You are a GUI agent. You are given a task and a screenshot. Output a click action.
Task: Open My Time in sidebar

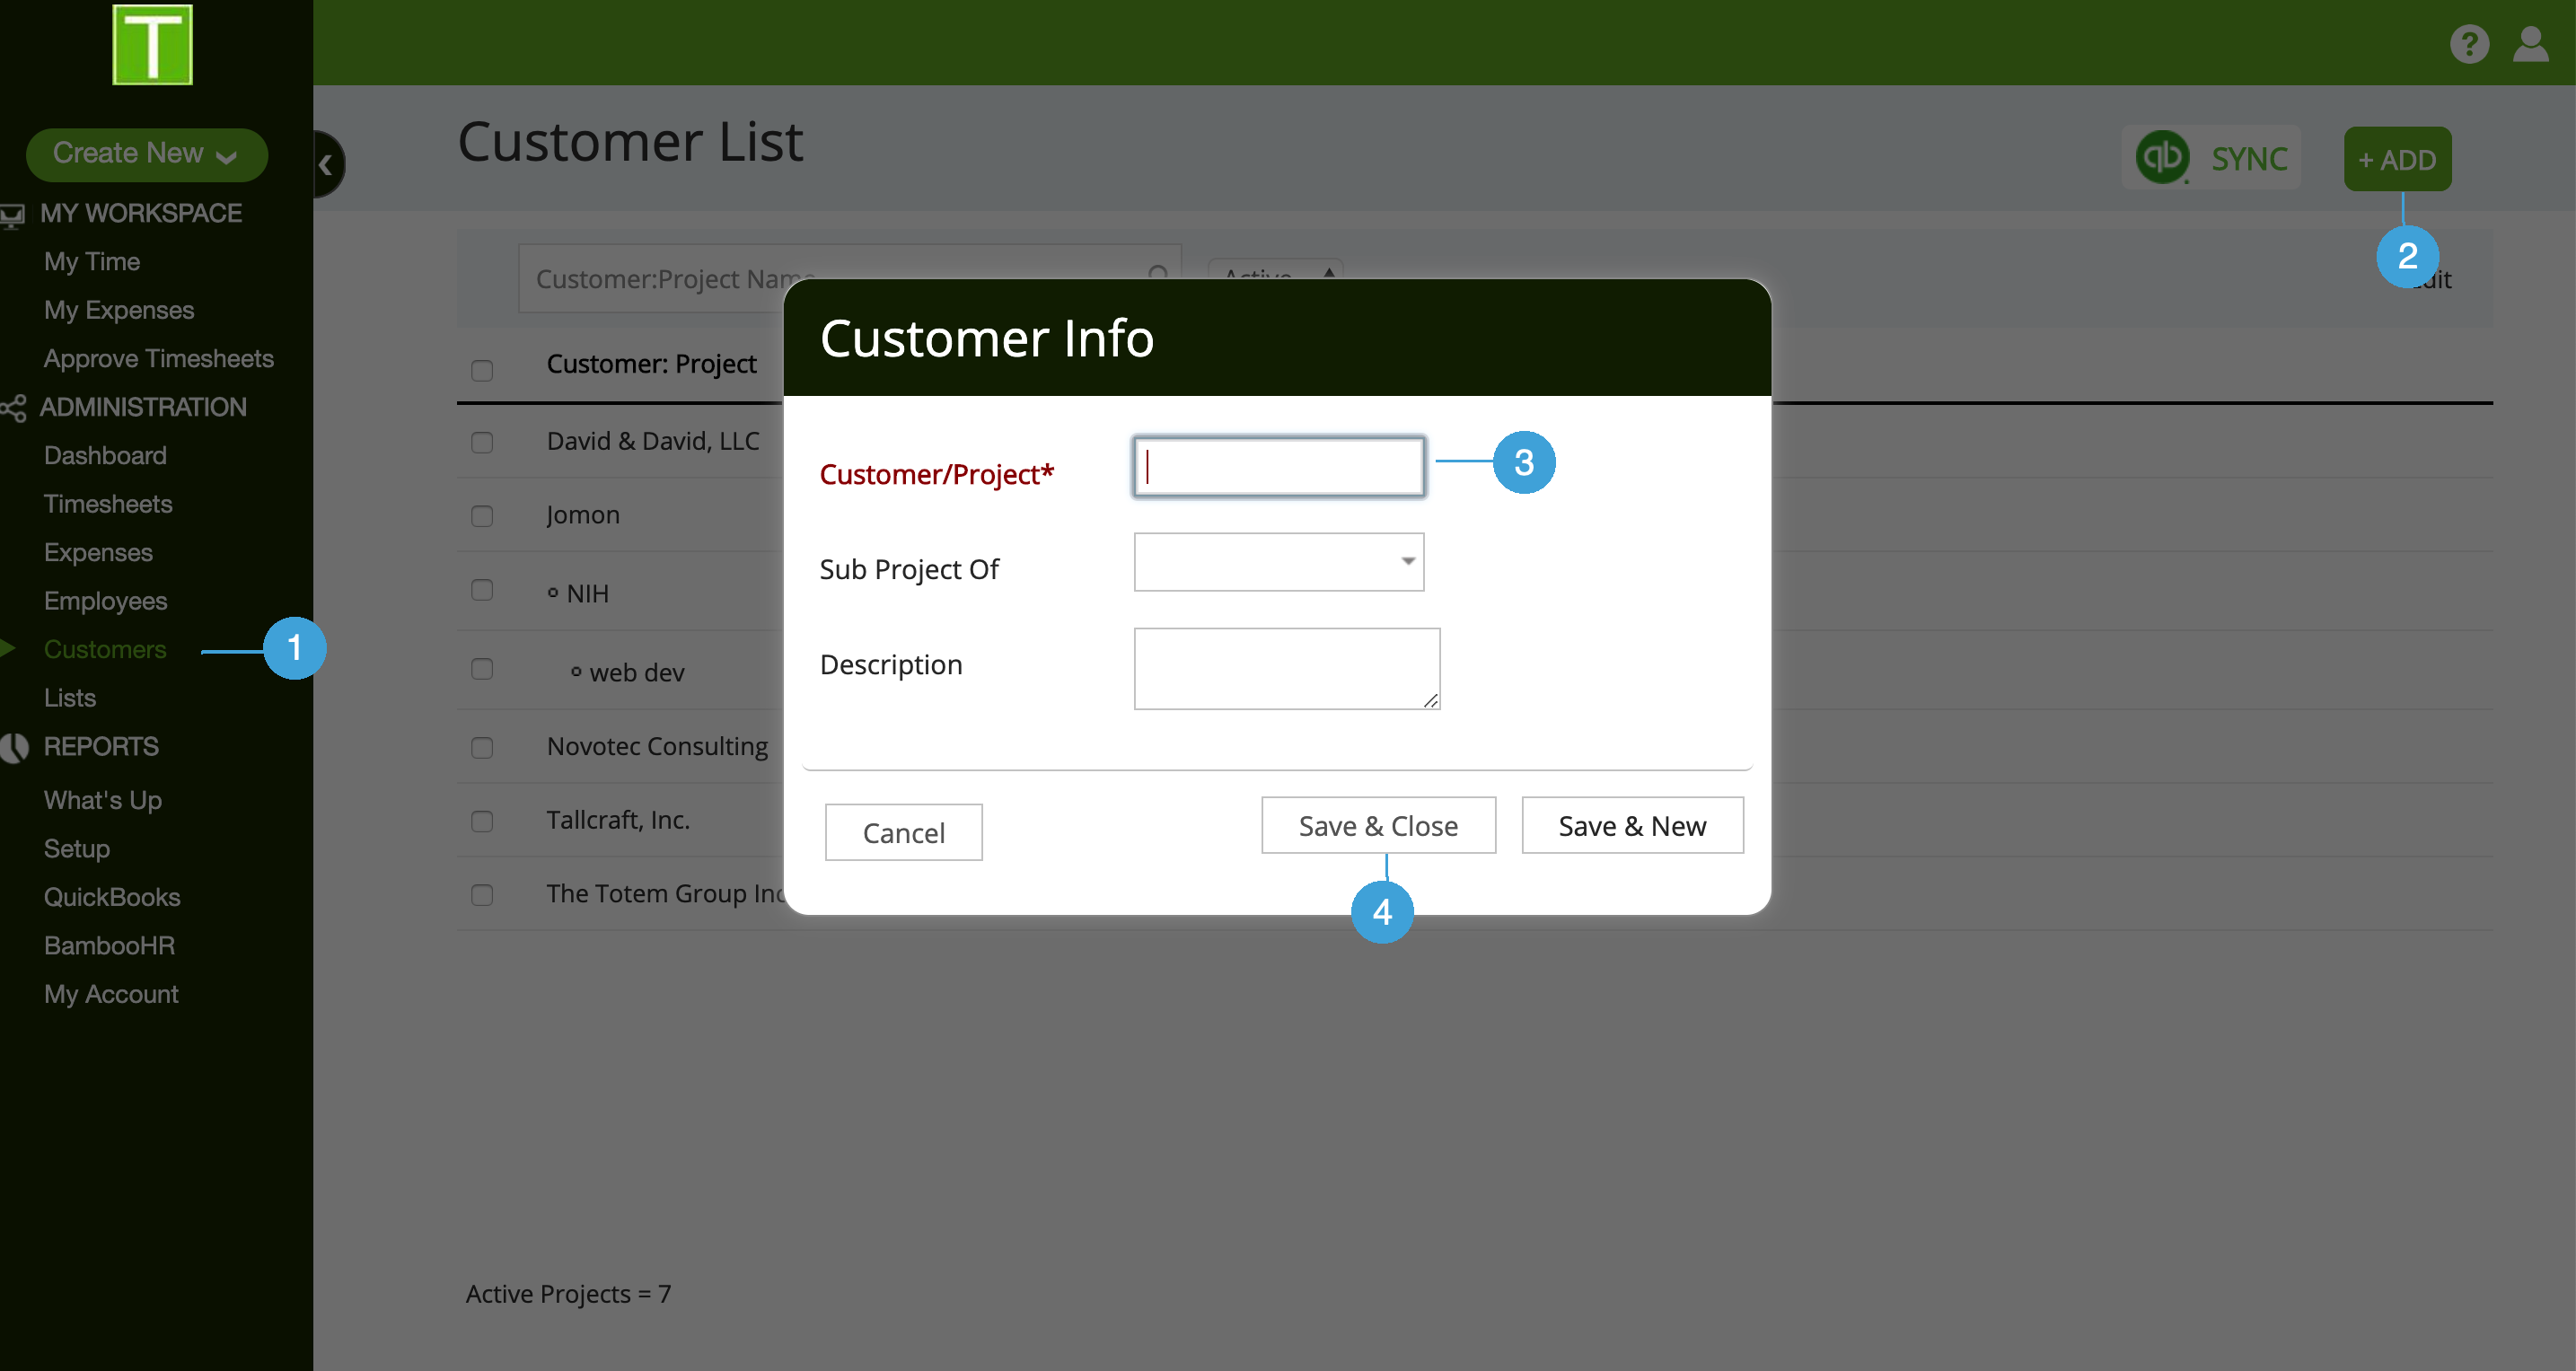tap(92, 262)
